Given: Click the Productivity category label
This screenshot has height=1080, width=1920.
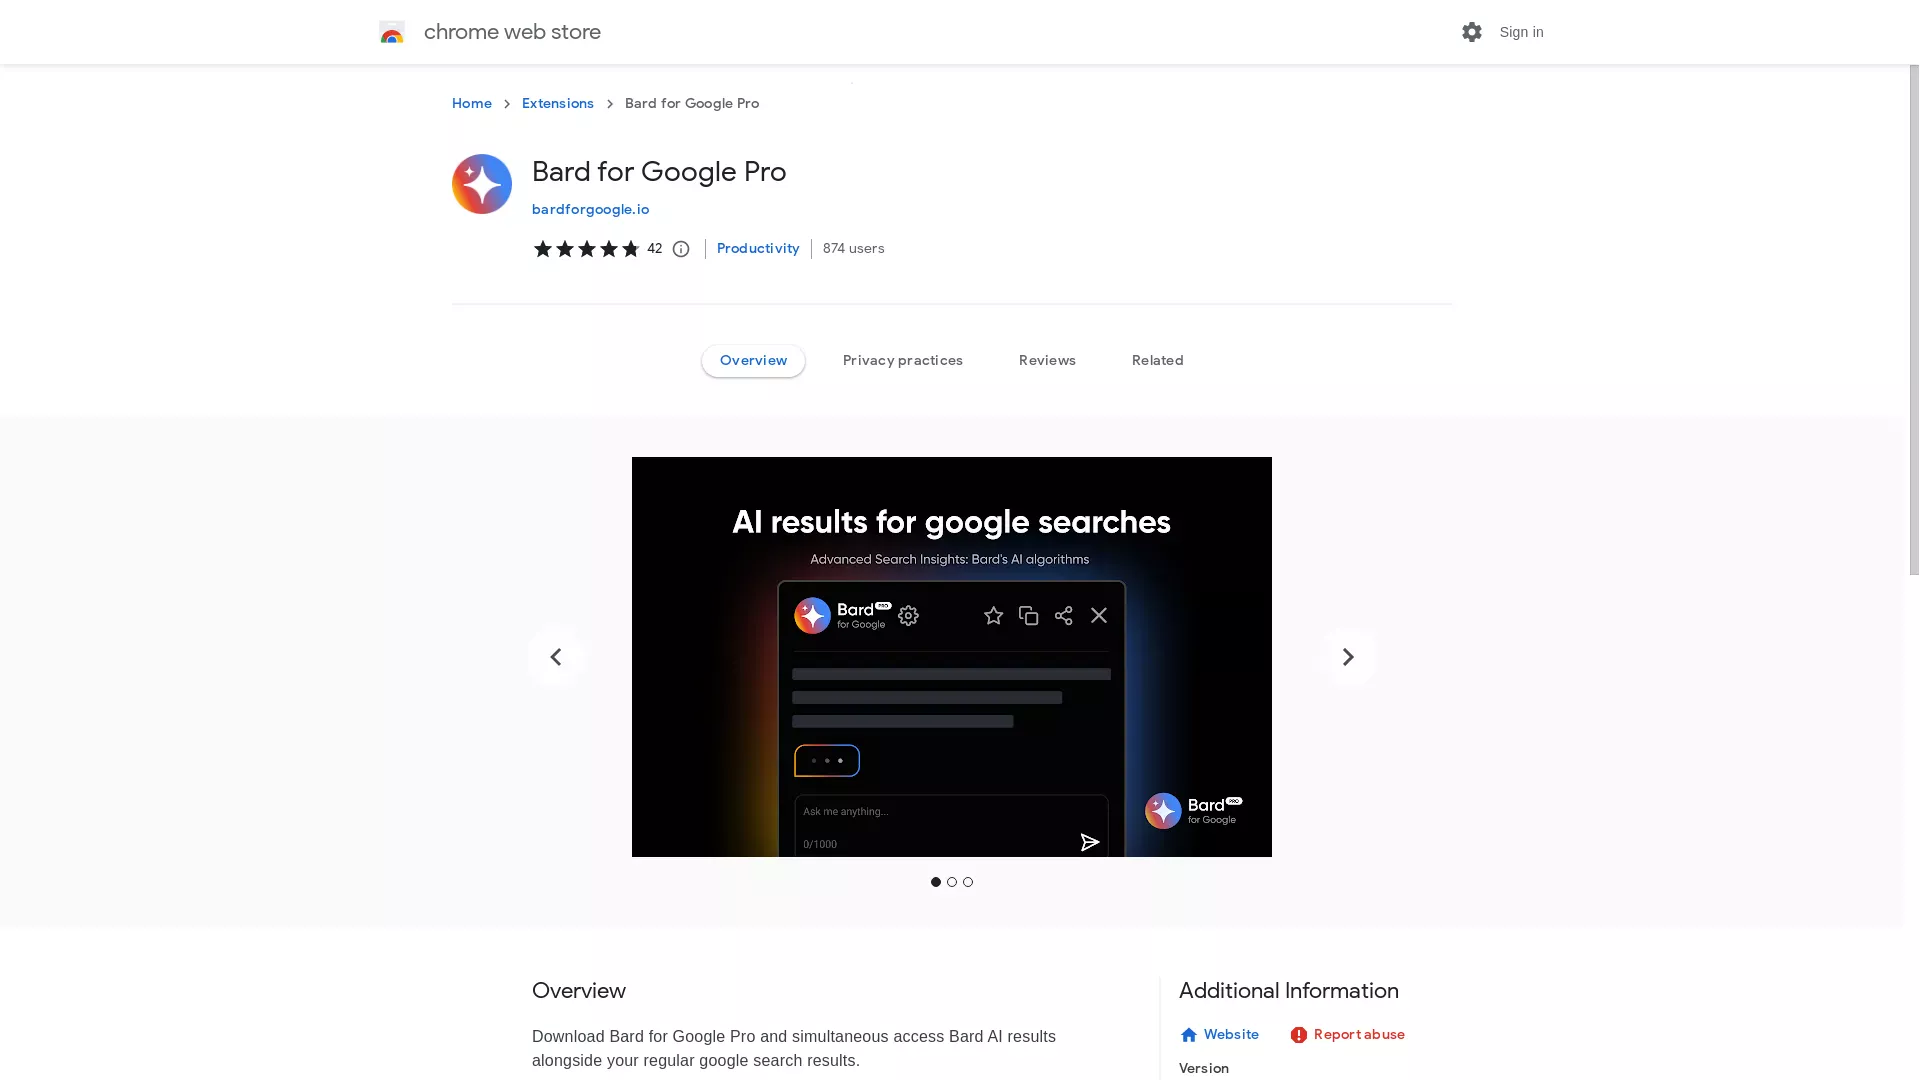Looking at the screenshot, I should pyautogui.click(x=758, y=248).
